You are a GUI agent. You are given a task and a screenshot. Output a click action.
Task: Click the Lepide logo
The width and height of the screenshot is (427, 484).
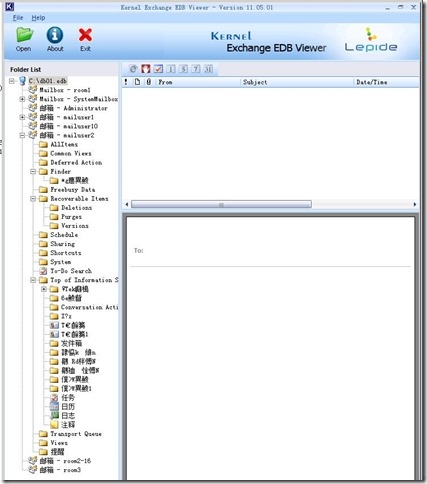pos(371,40)
